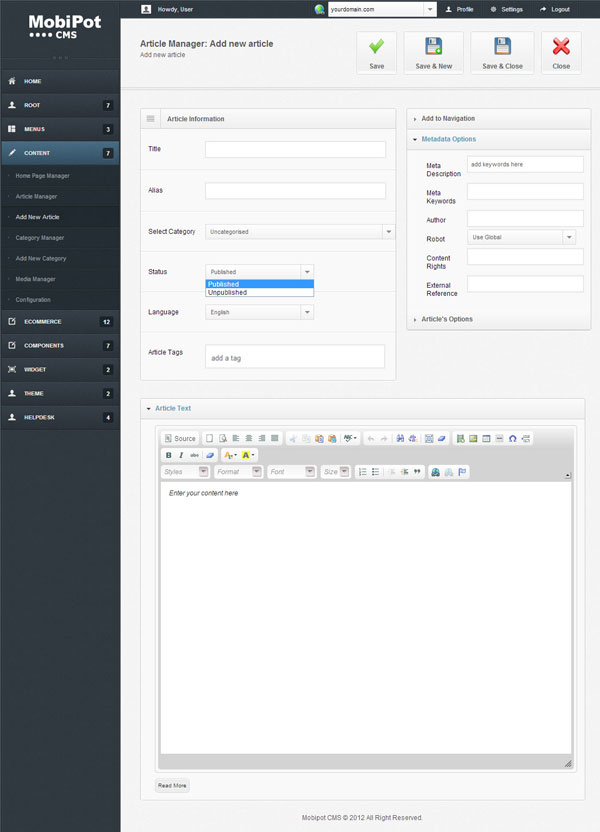Click the Find binoculars icon
This screenshot has height=832, width=600.
tap(400, 438)
